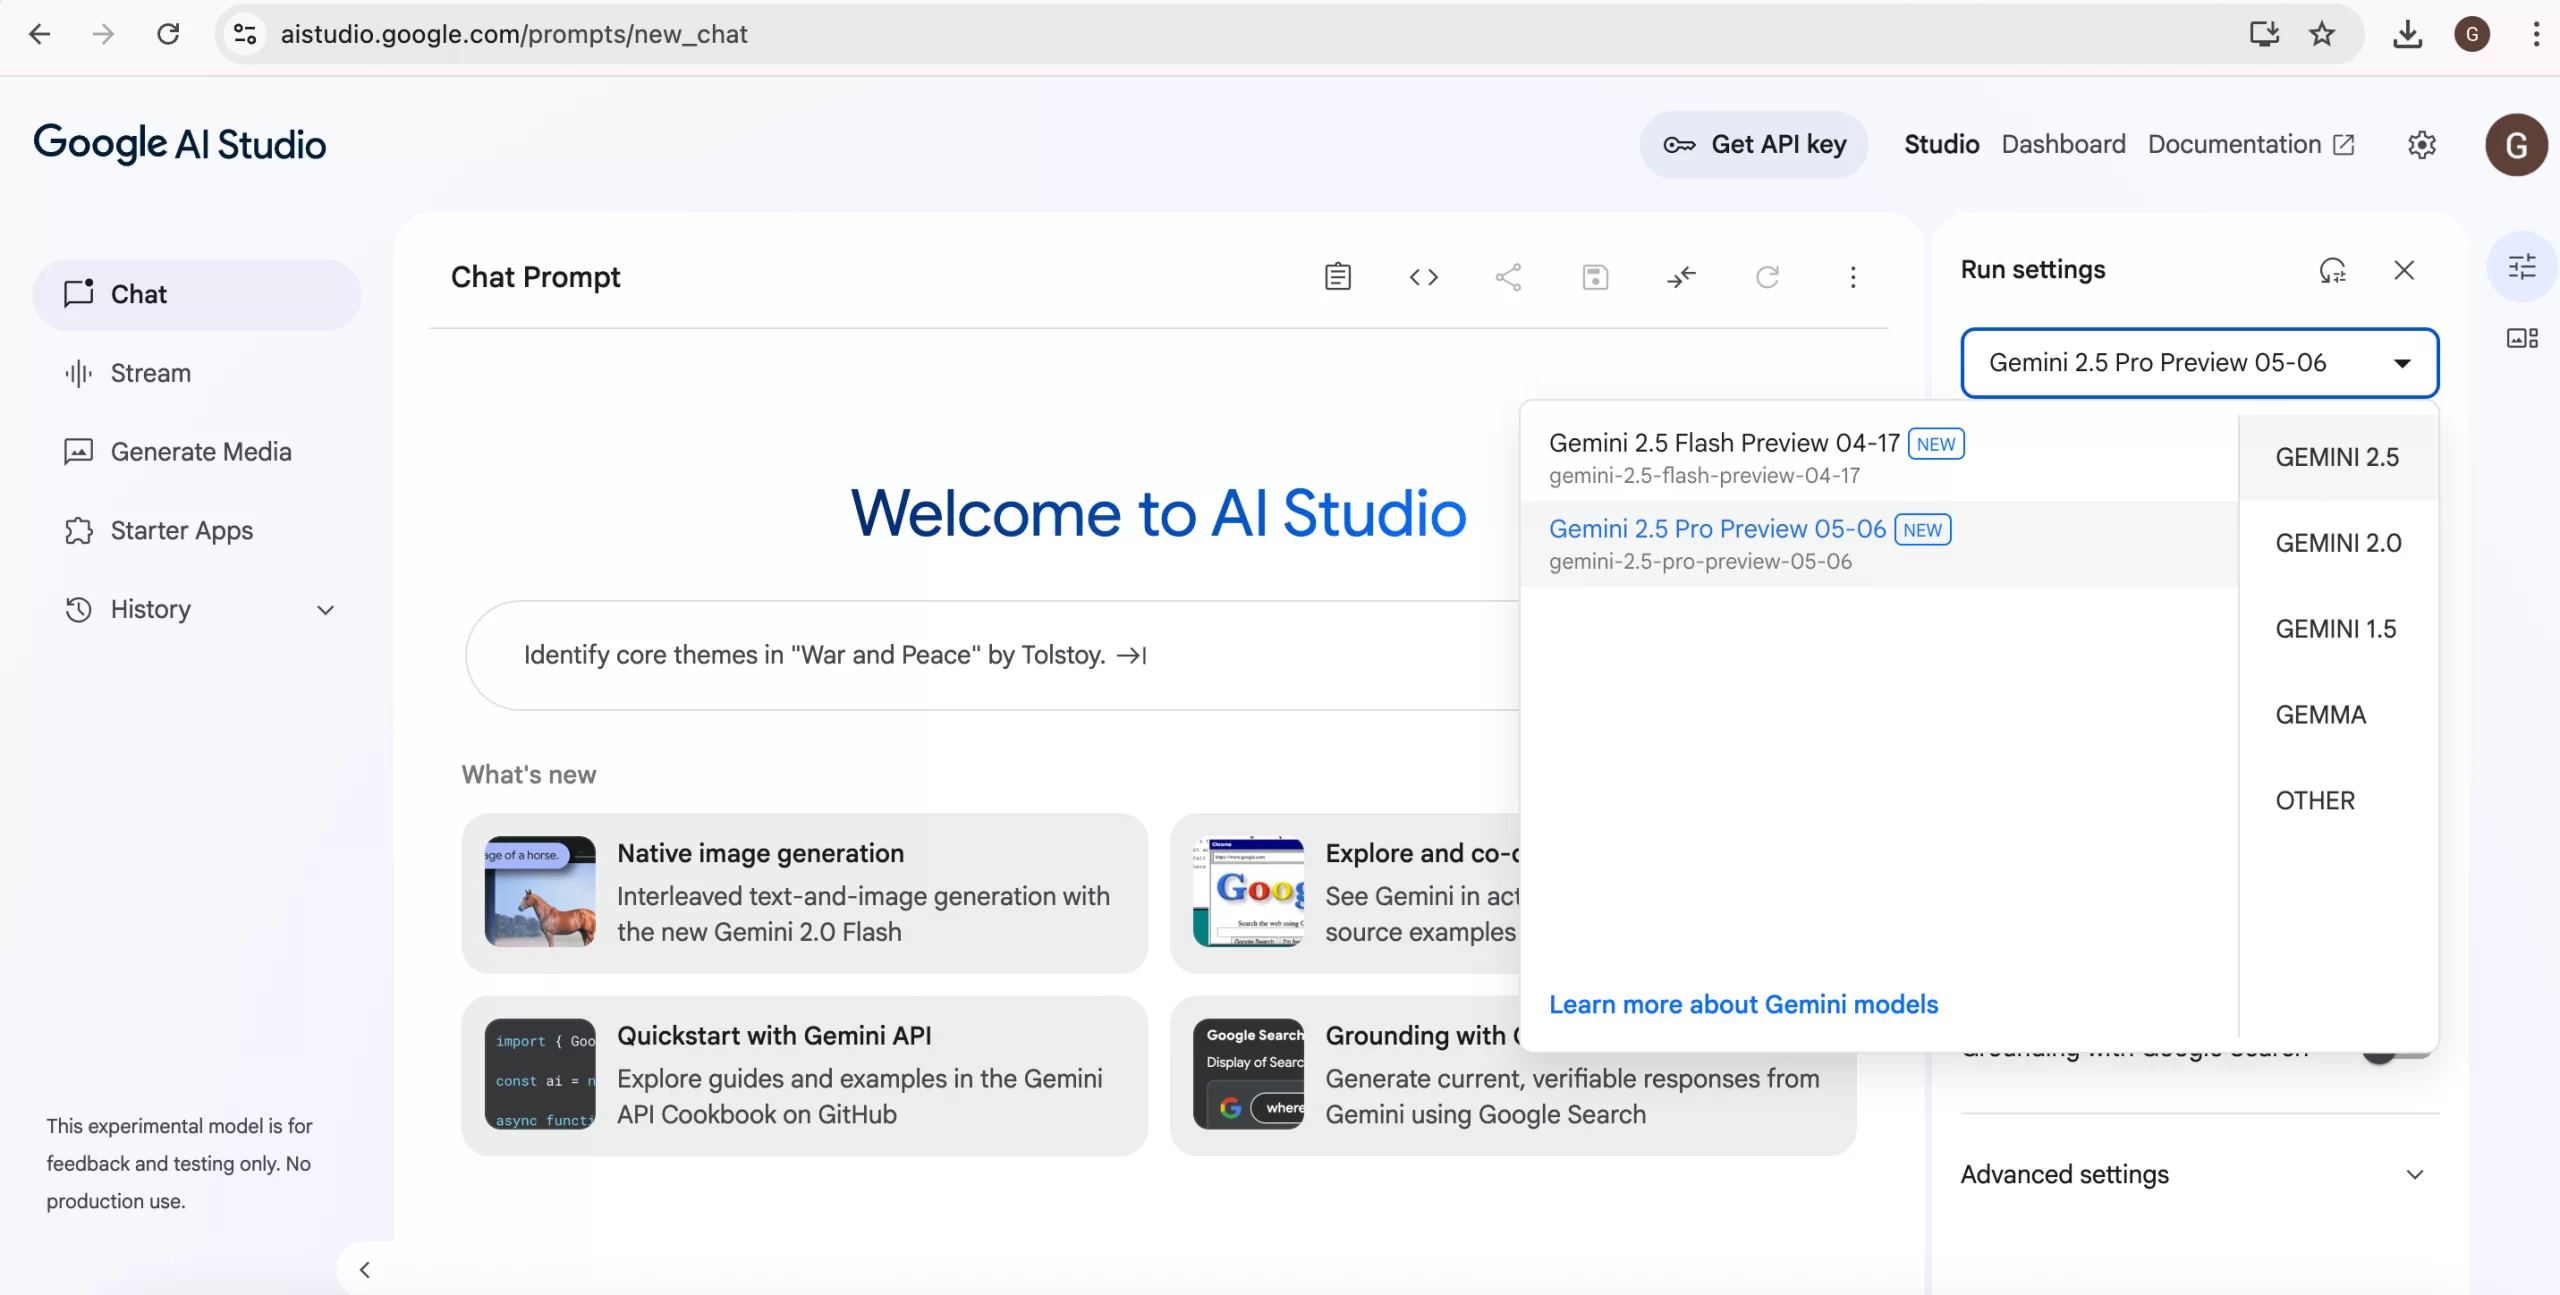Viewport: 2560px width, 1295px height.
Task: Close the Run settings panel
Action: tap(2404, 270)
